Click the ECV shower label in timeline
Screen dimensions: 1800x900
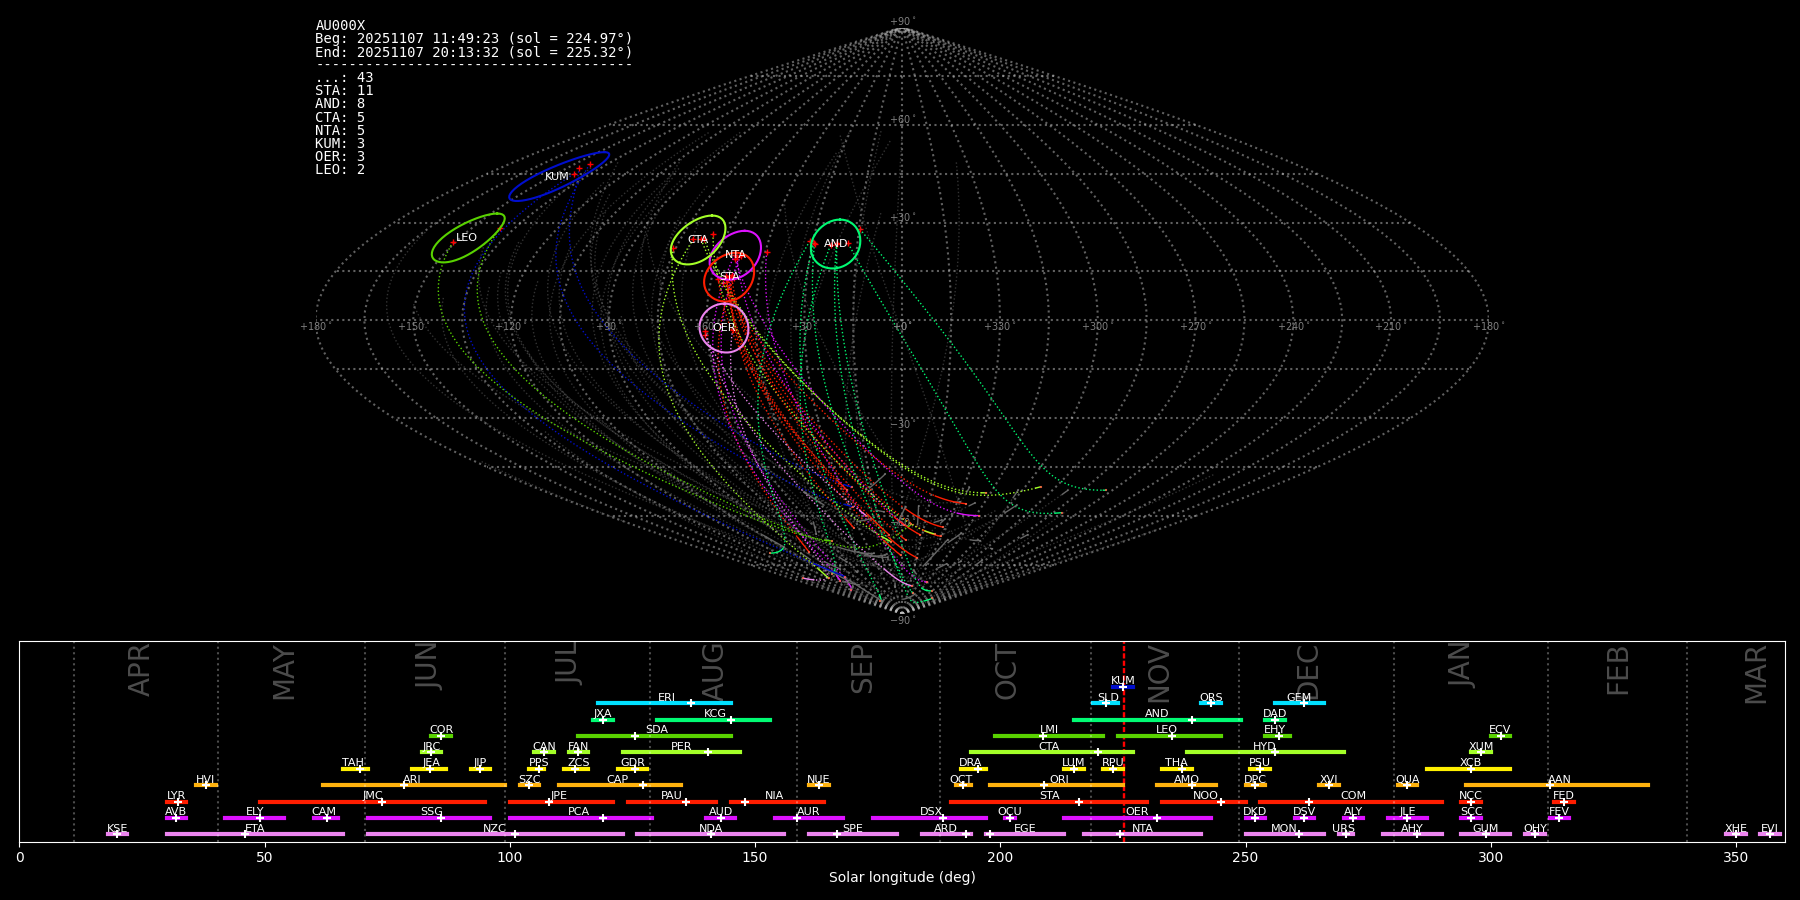1499,730
